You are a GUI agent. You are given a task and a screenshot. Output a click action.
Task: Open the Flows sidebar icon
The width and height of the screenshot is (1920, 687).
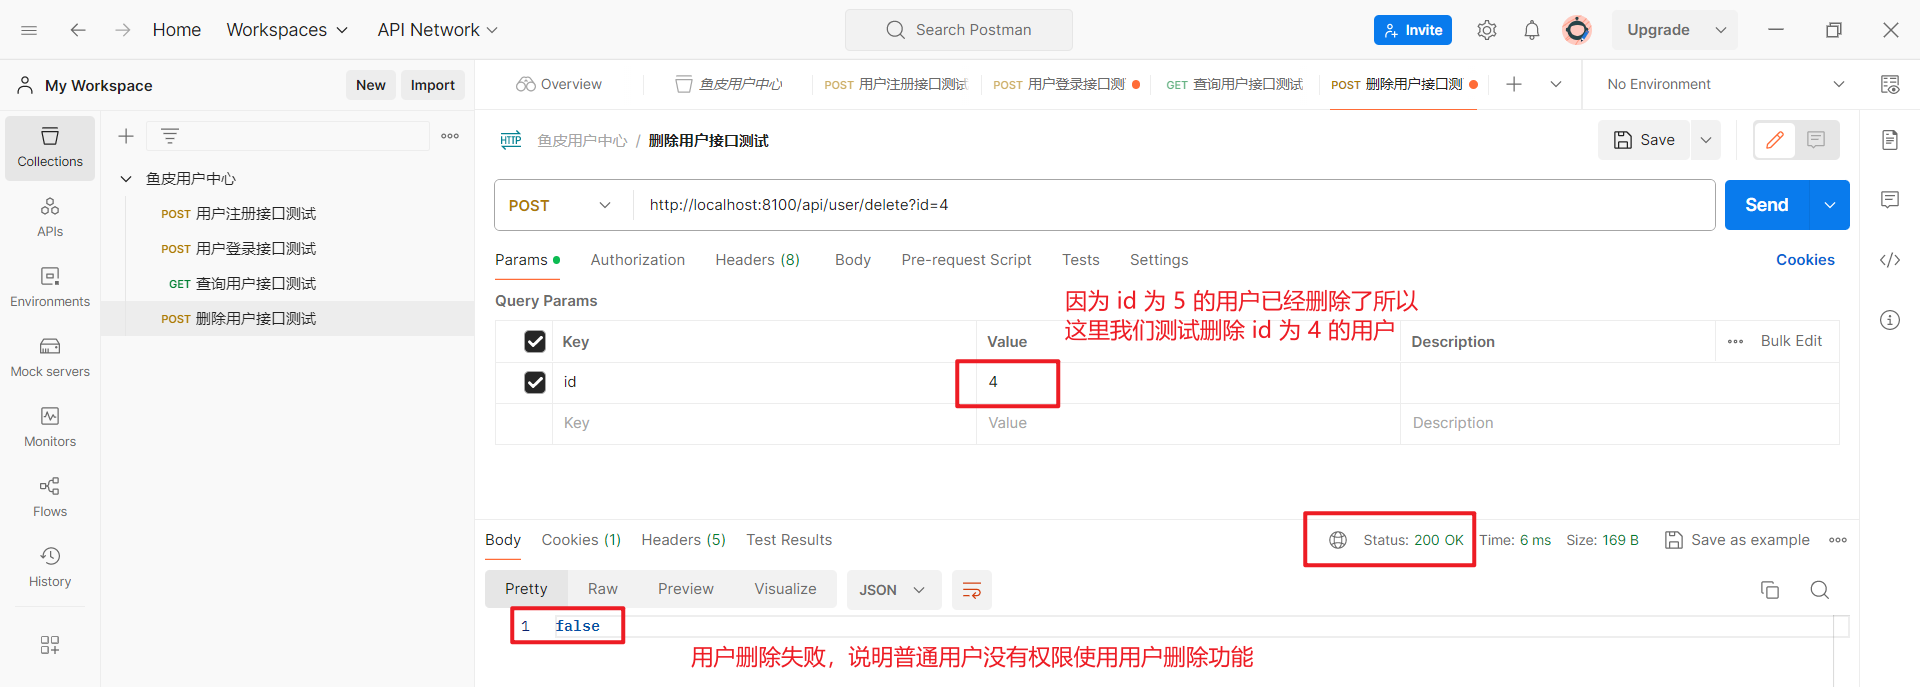point(50,496)
